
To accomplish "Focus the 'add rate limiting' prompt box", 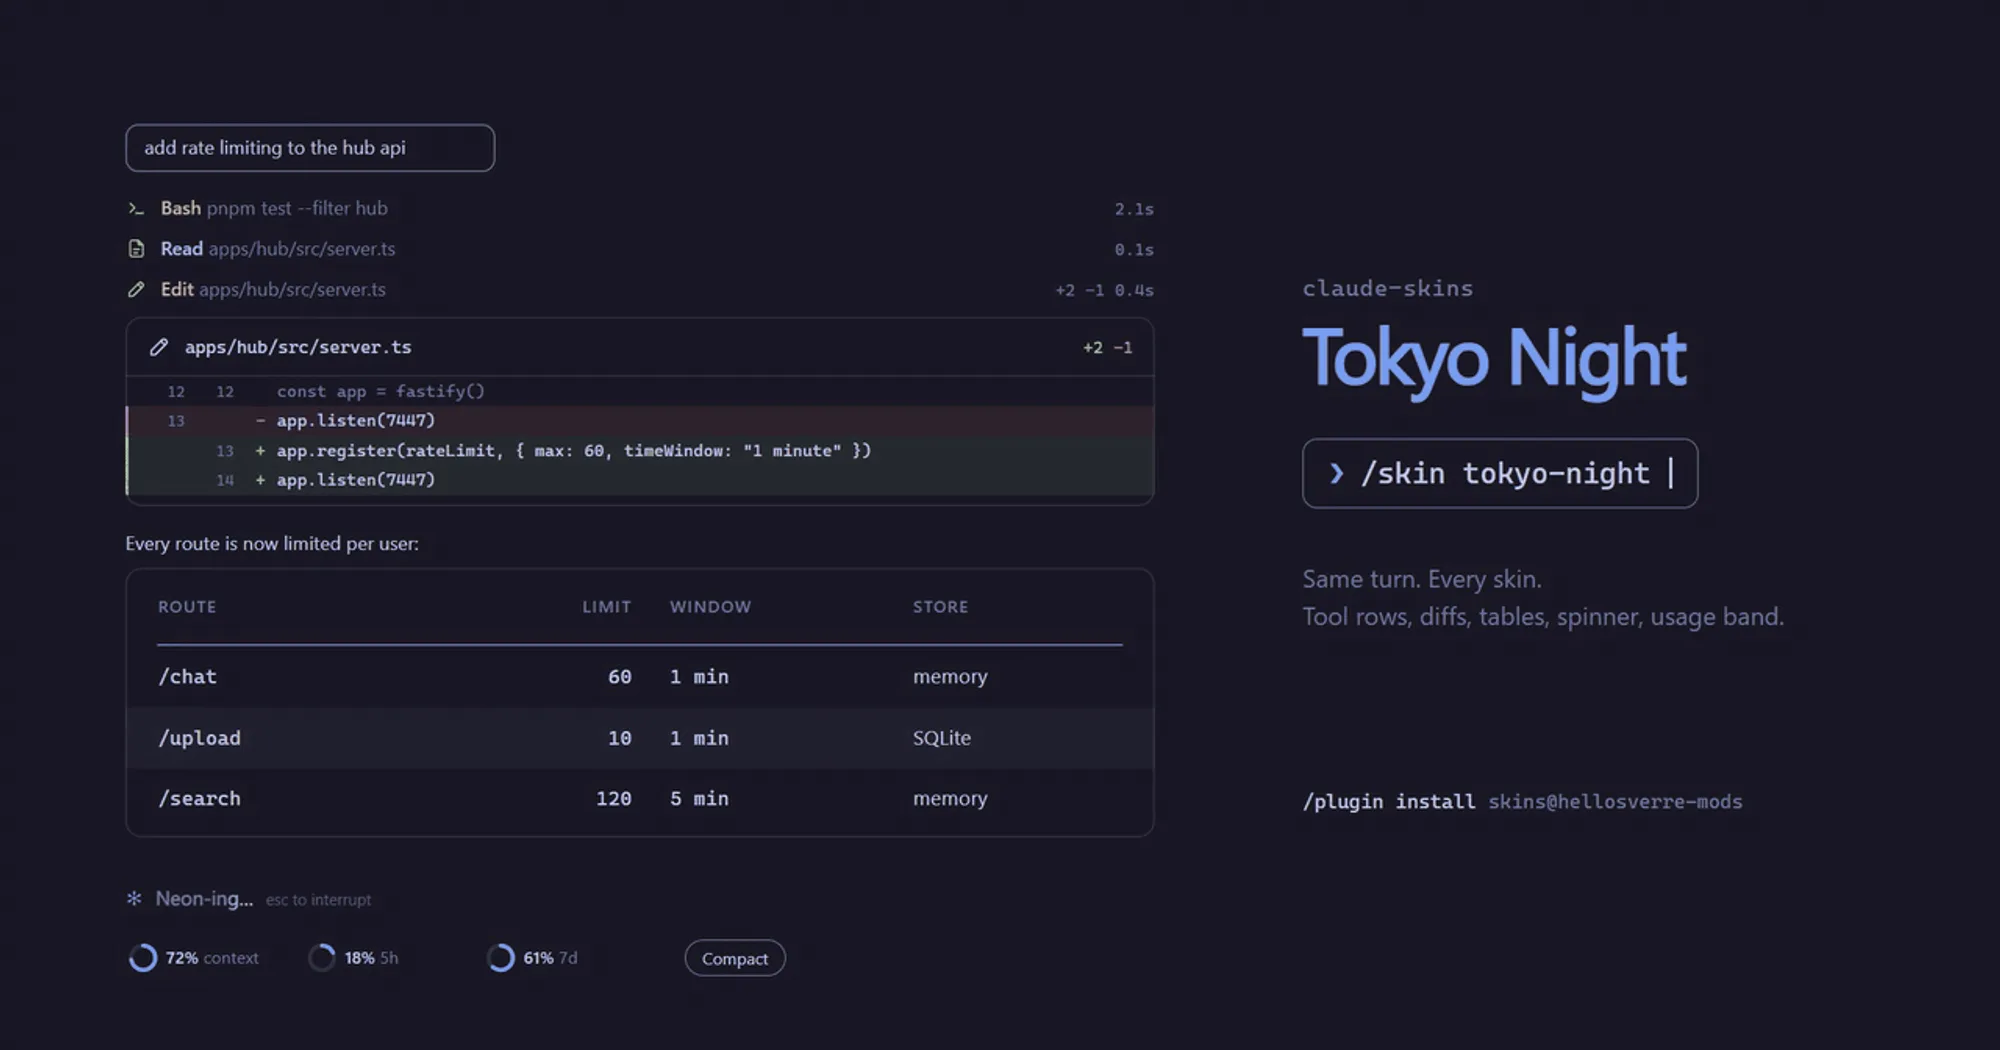I will click(310, 148).
